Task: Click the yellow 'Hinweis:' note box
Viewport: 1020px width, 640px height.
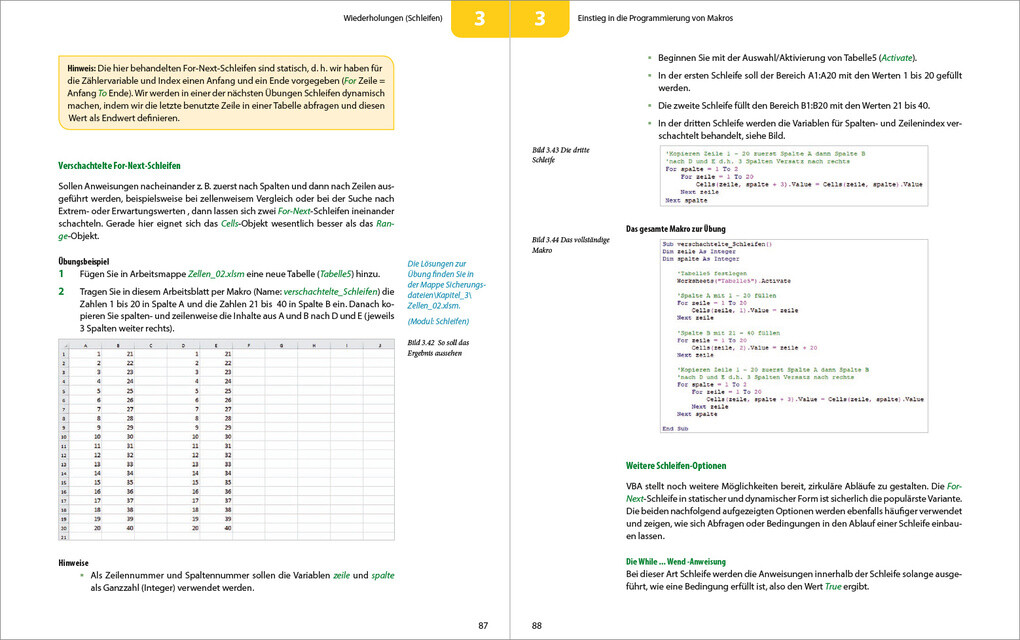Action: [x=226, y=93]
